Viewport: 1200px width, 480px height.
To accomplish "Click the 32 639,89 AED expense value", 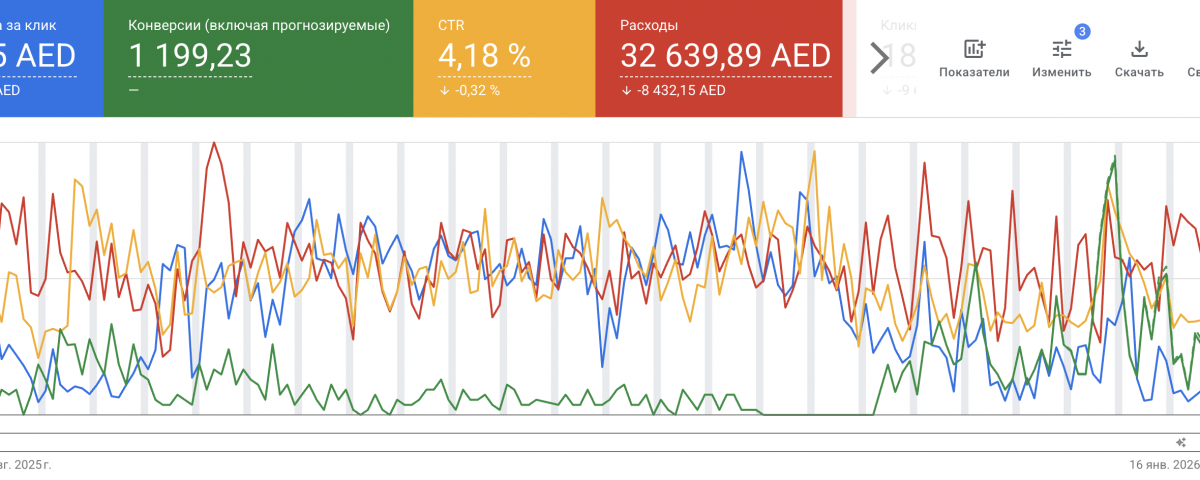I will tap(725, 56).
